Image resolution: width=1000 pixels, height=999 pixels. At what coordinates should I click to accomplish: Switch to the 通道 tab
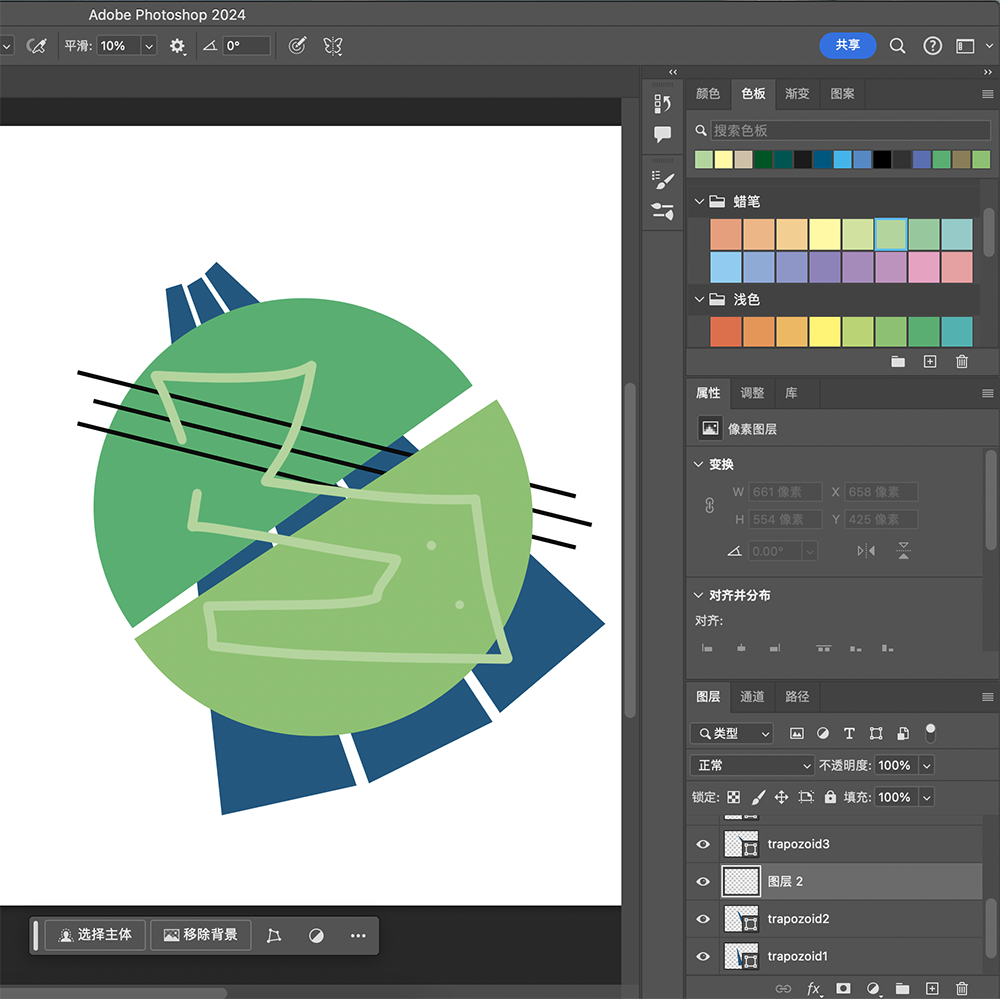752,696
